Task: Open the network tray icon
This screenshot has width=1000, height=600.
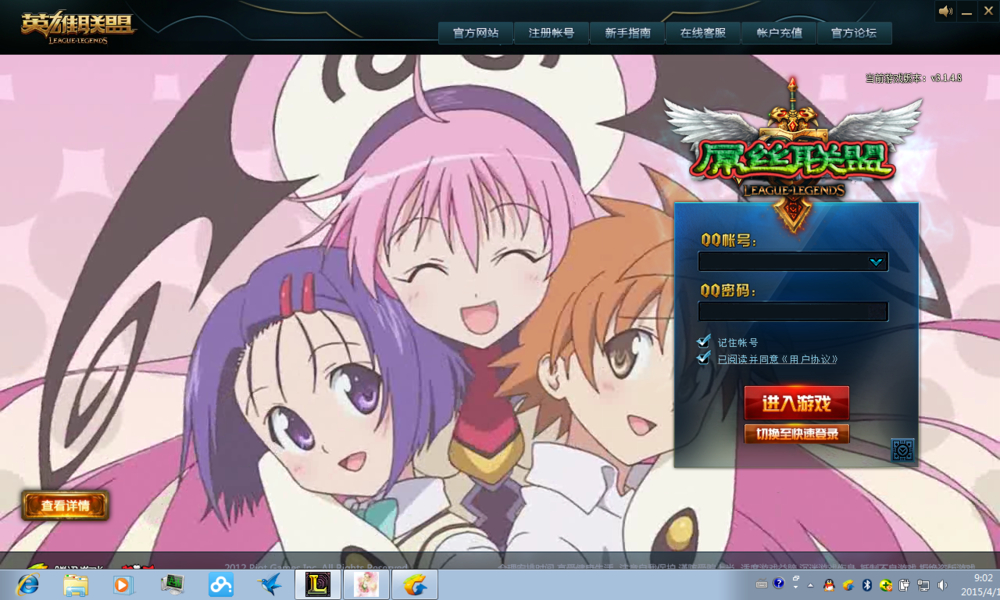Action: pos(923,585)
